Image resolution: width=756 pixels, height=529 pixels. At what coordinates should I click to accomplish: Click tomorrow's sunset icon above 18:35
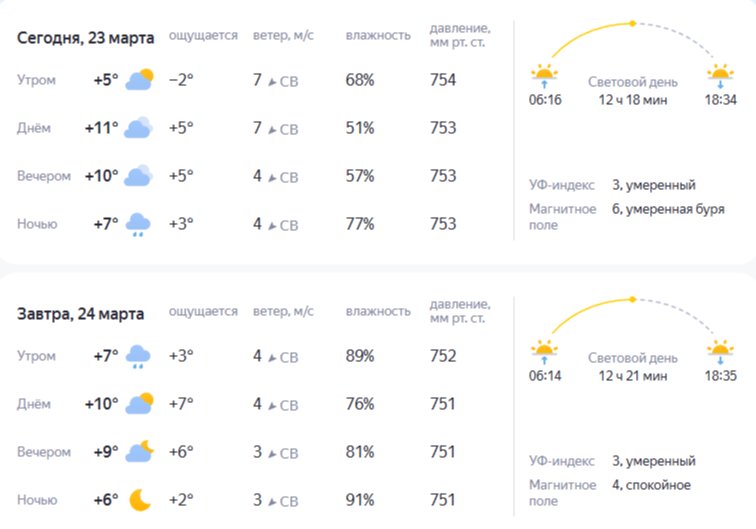pos(720,351)
